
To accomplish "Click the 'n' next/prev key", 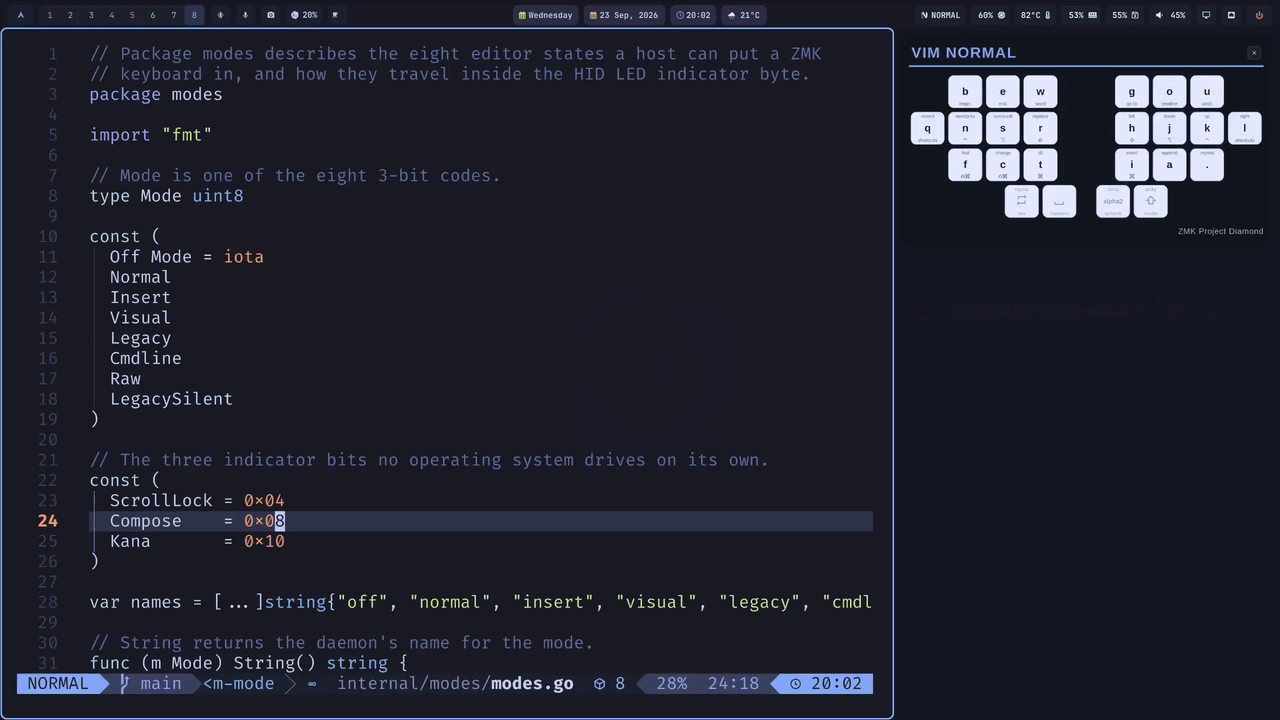I will pyautogui.click(x=965, y=128).
